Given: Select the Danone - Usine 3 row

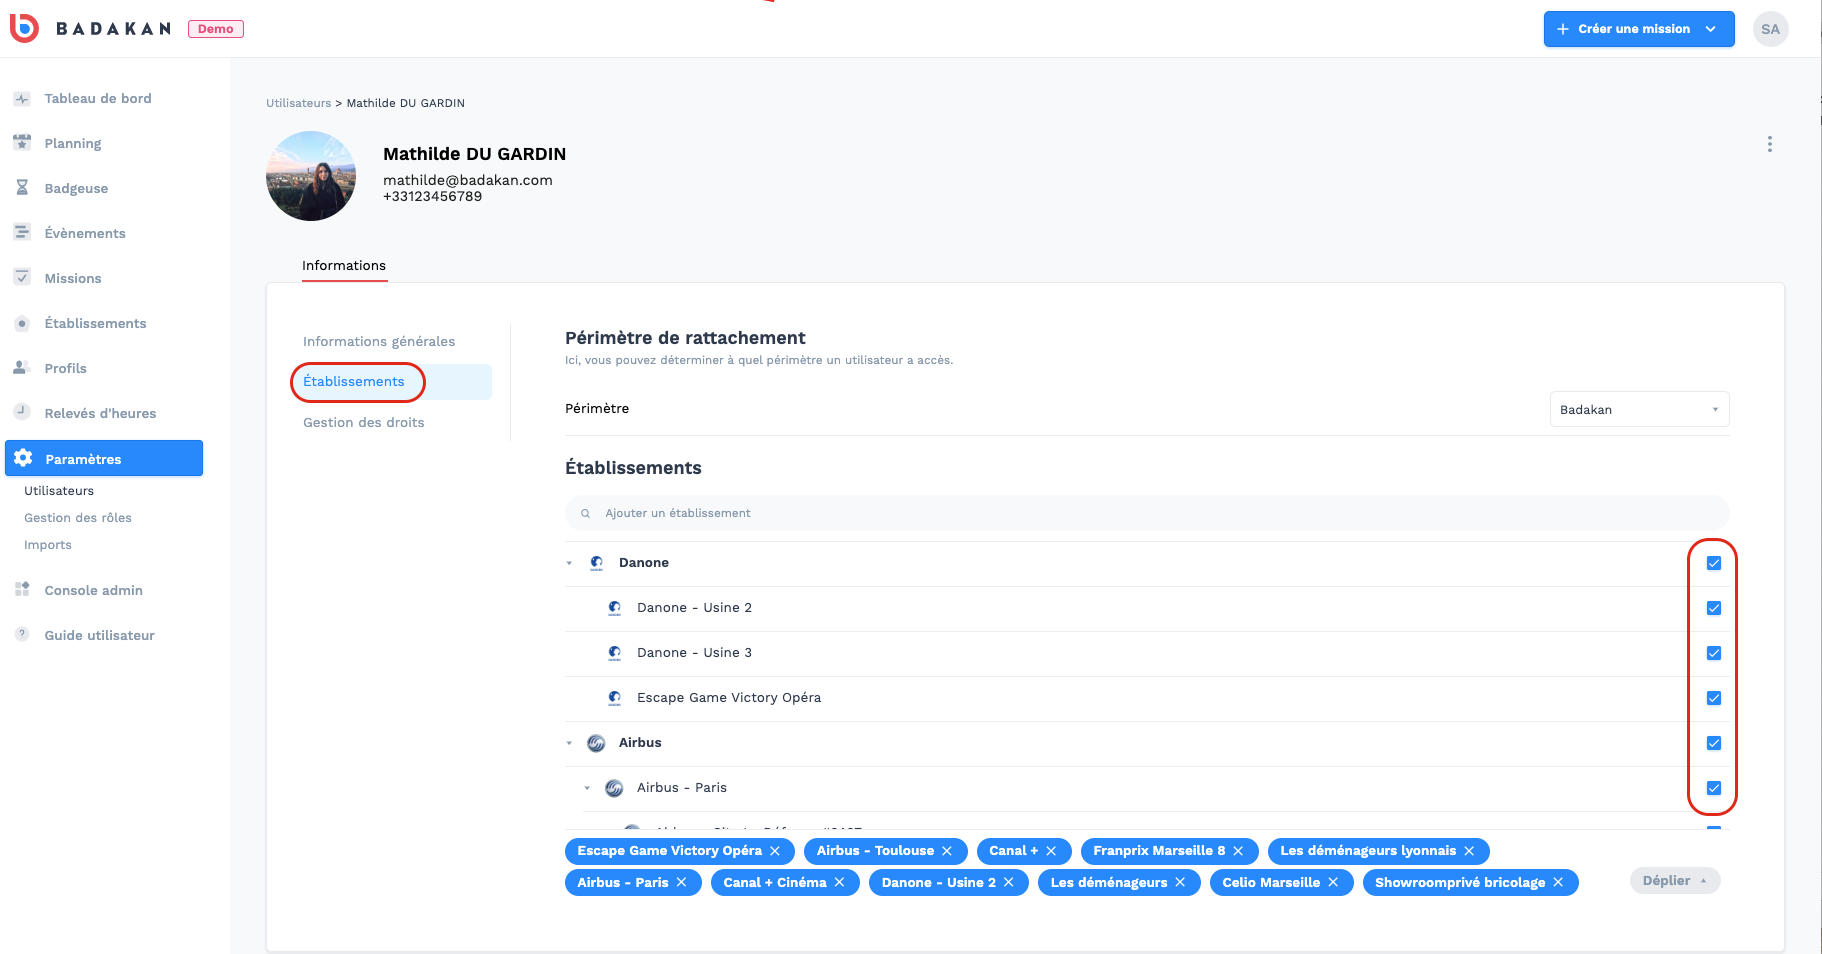Looking at the screenshot, I should (1147, 653).
